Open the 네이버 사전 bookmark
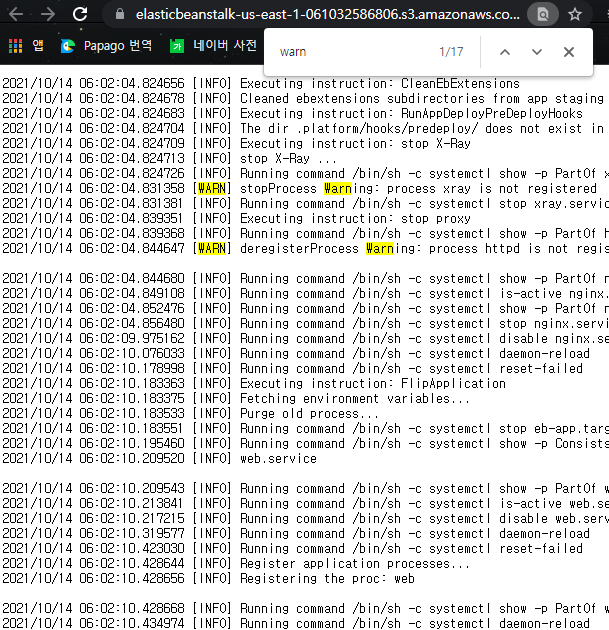The height and width of the screenshot is (630, 609). (x=213, y=46)
